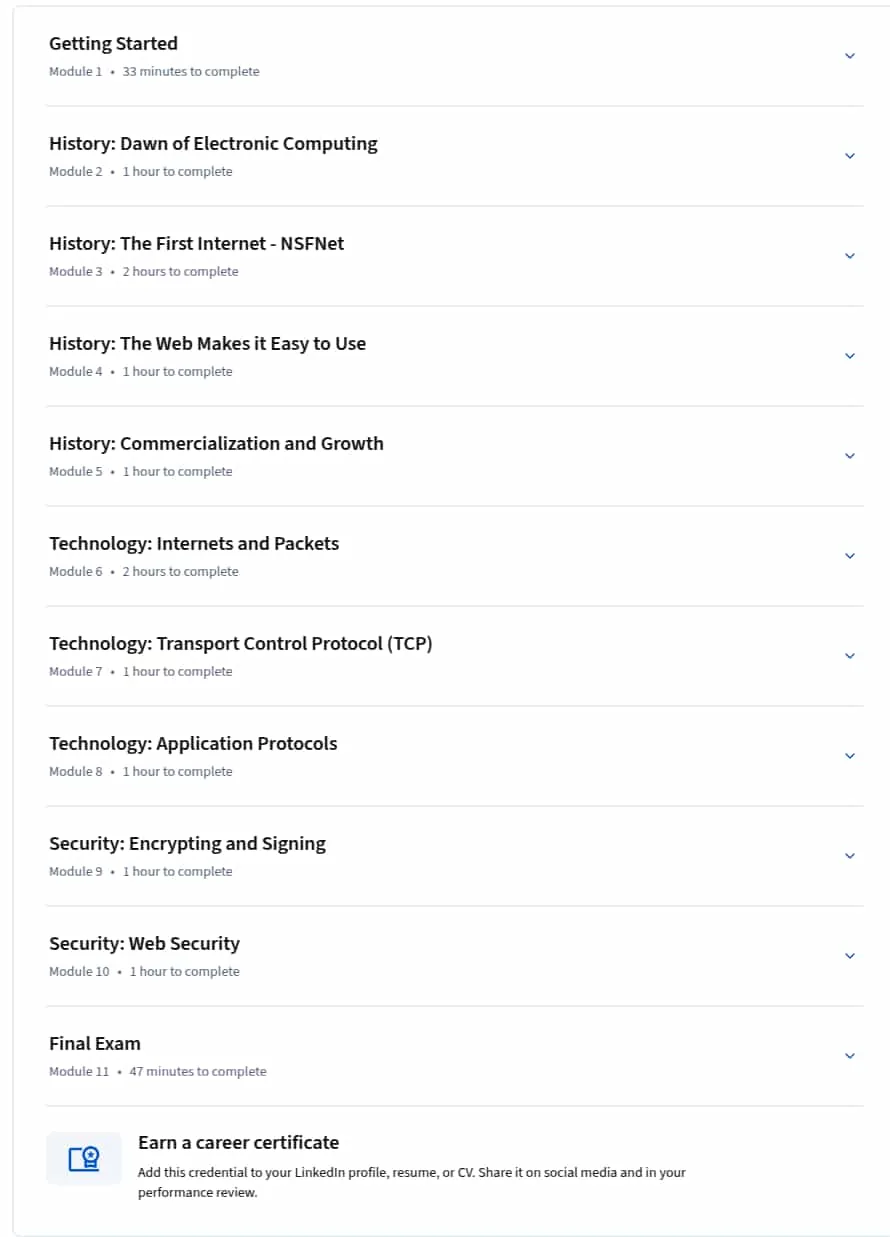Image resolution: width=890 pixels, height=1237 pixels.
Task: Expand Web Security module chevron
Action: [x=850, y=956]
